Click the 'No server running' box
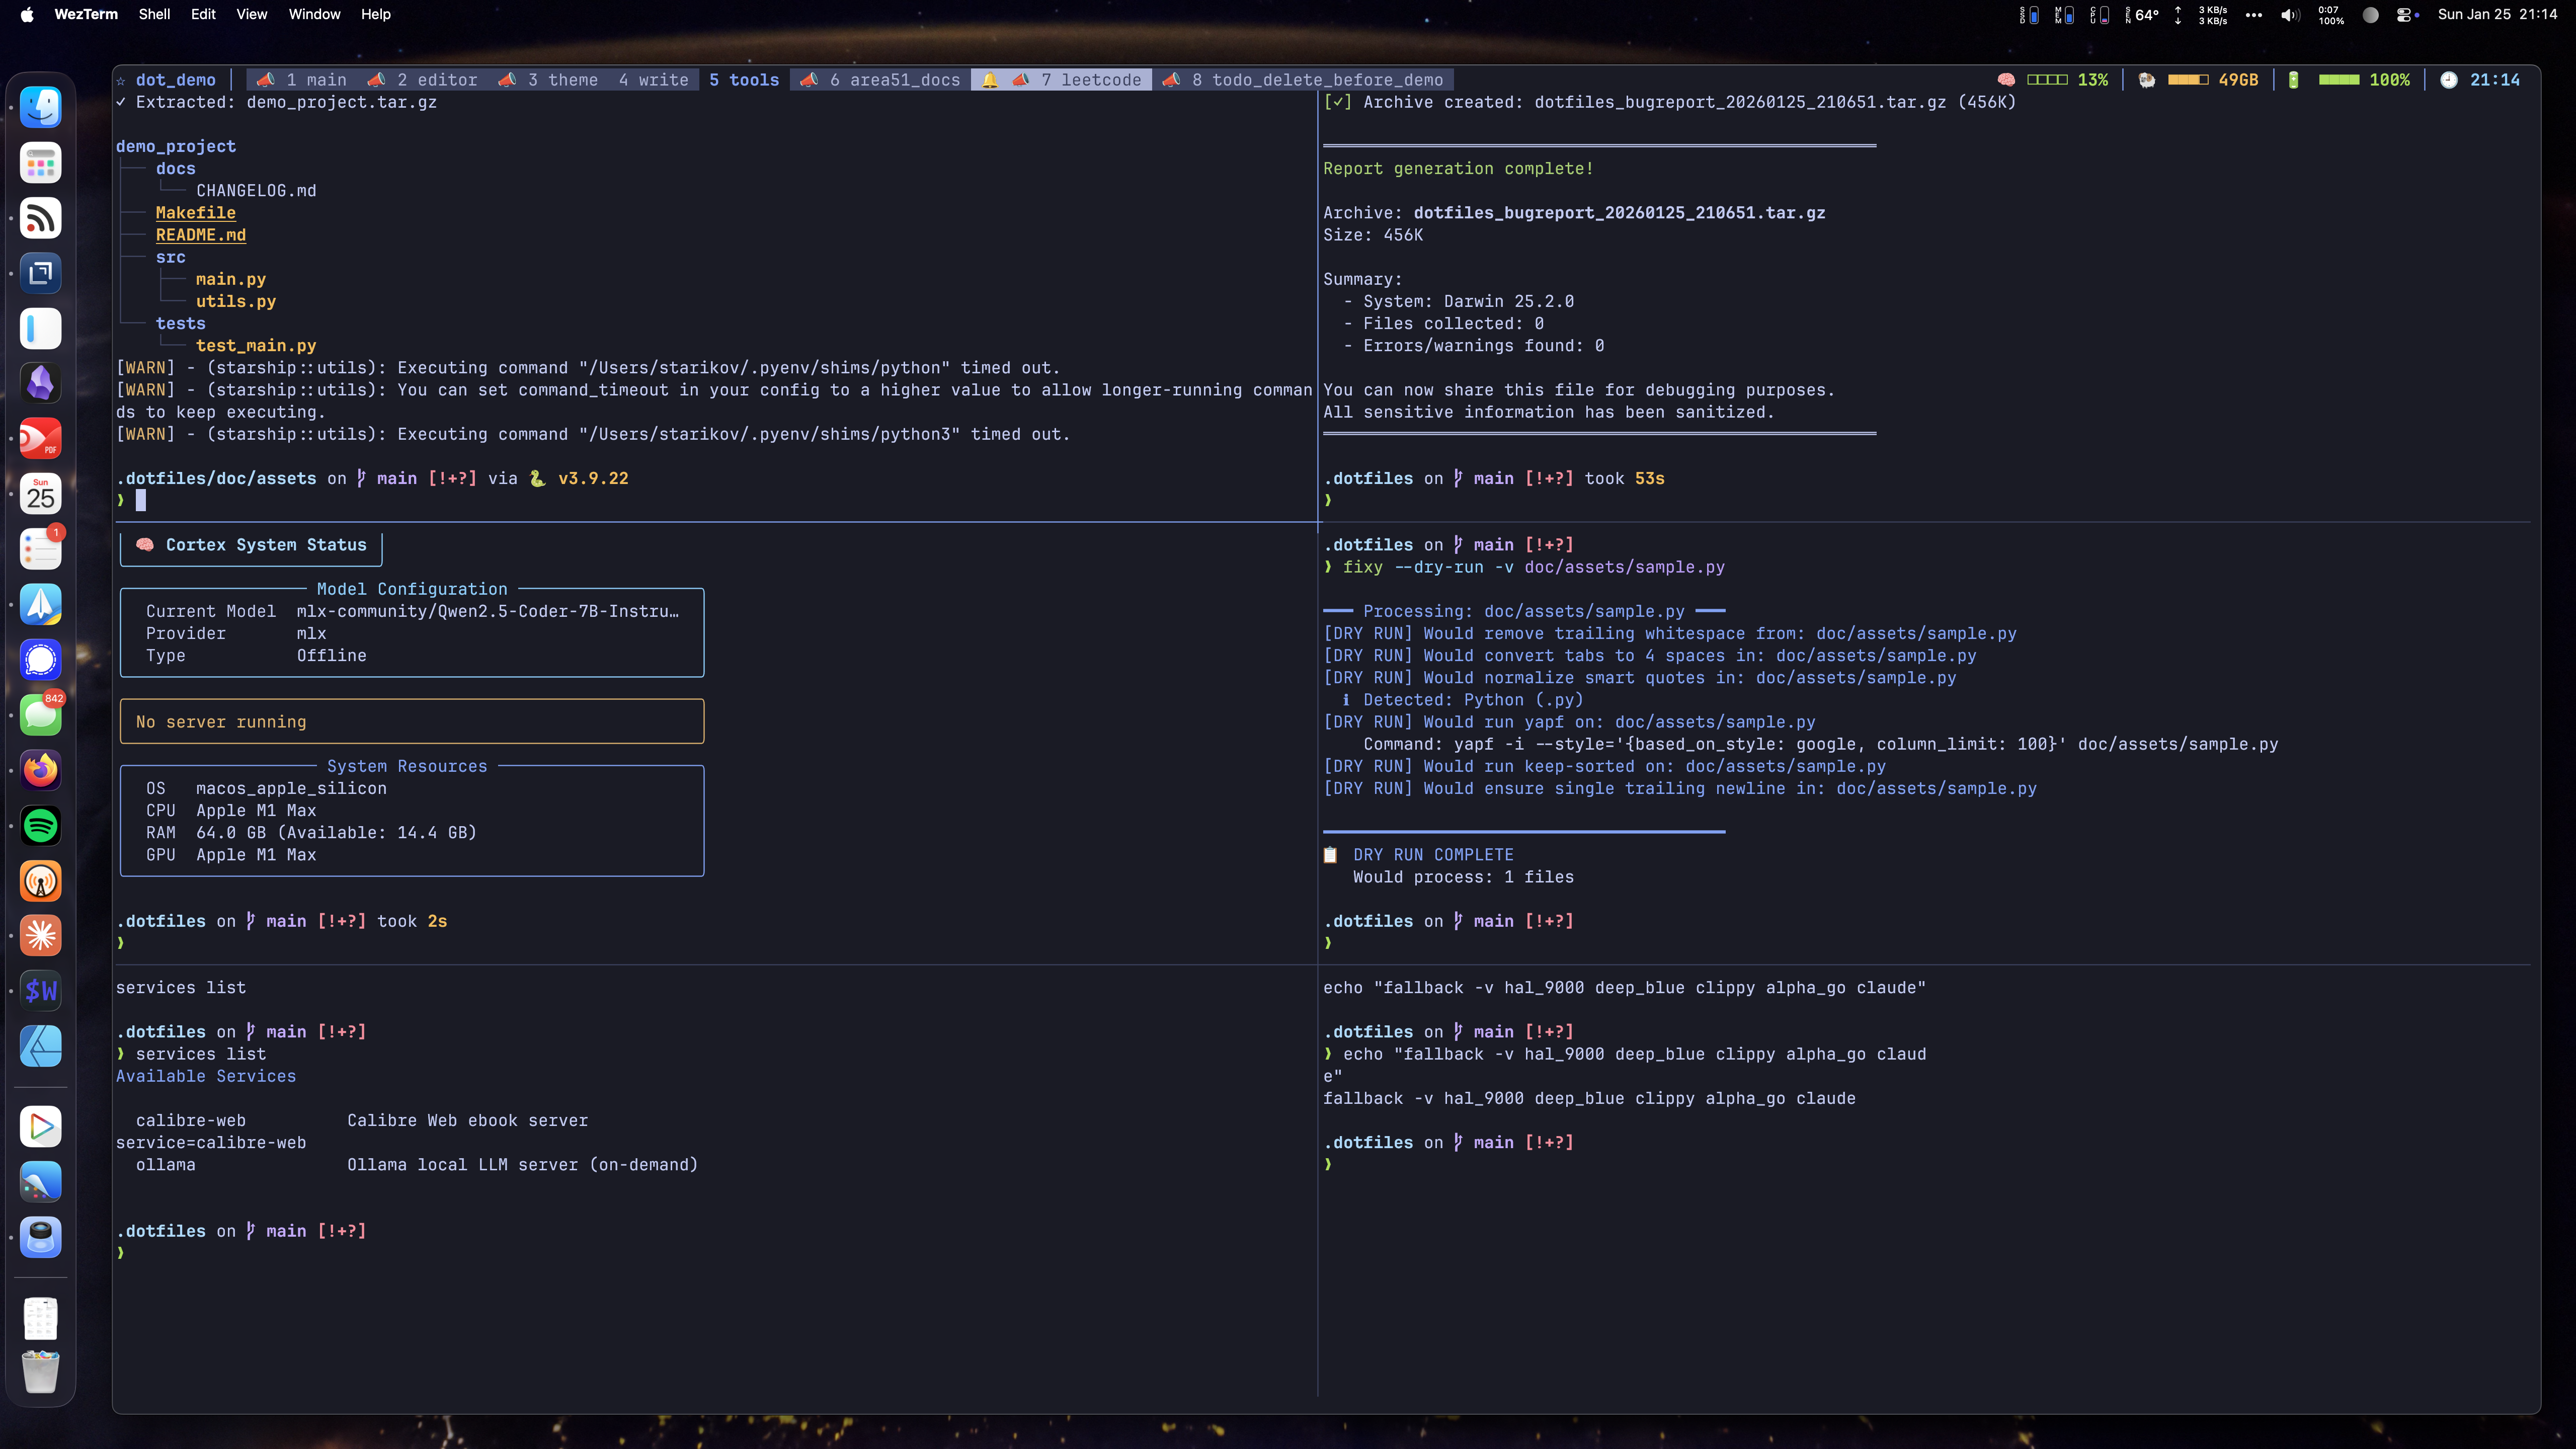Screen dimensions: 2576x1449 pos(412,721)
